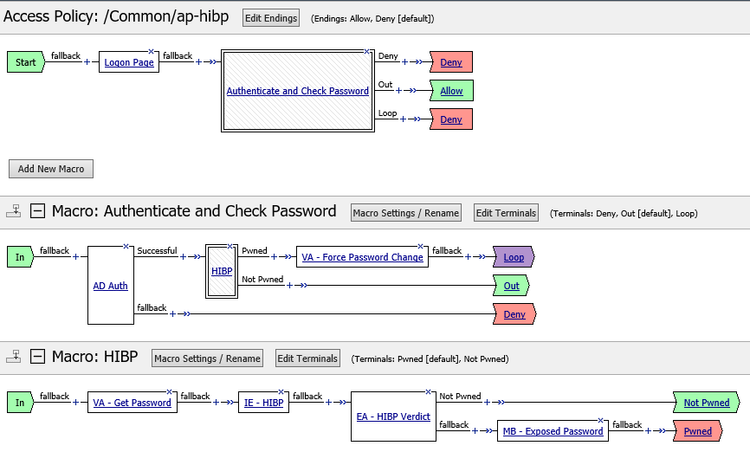Select the red Pwned terminal box
The height and width of the screenshot is (458, 750).
pos(698,431)
